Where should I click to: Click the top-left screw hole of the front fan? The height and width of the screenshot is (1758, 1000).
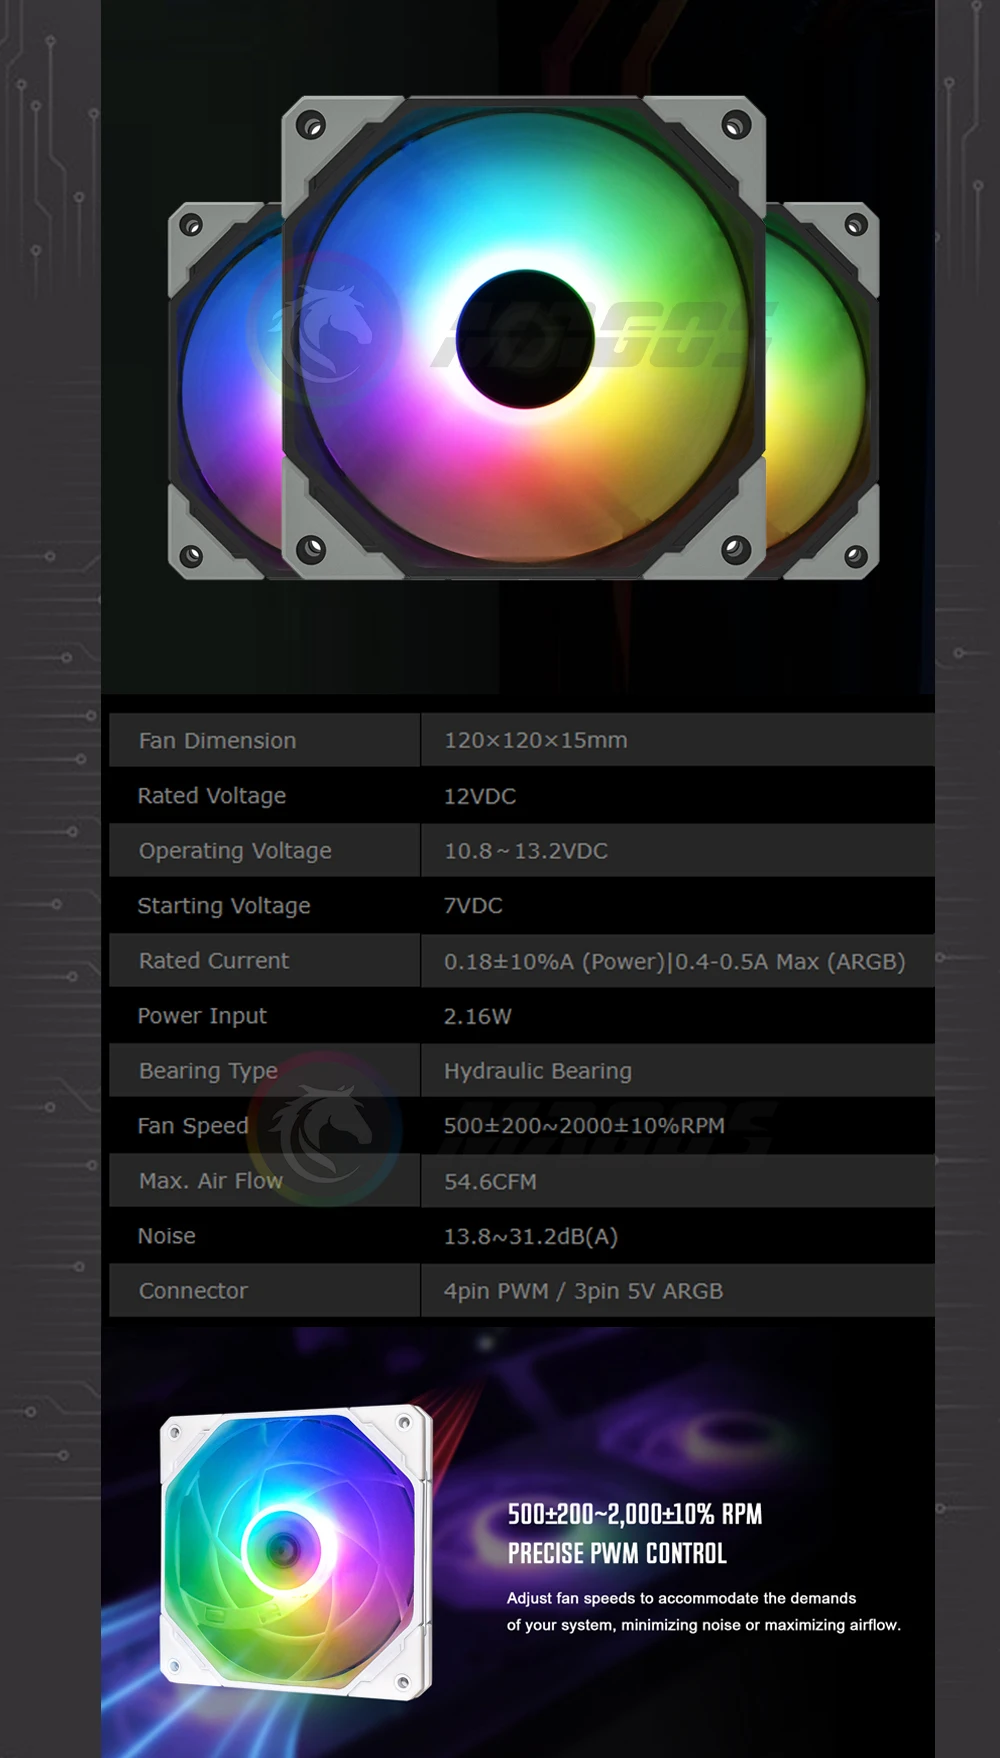tap(311, 126)
